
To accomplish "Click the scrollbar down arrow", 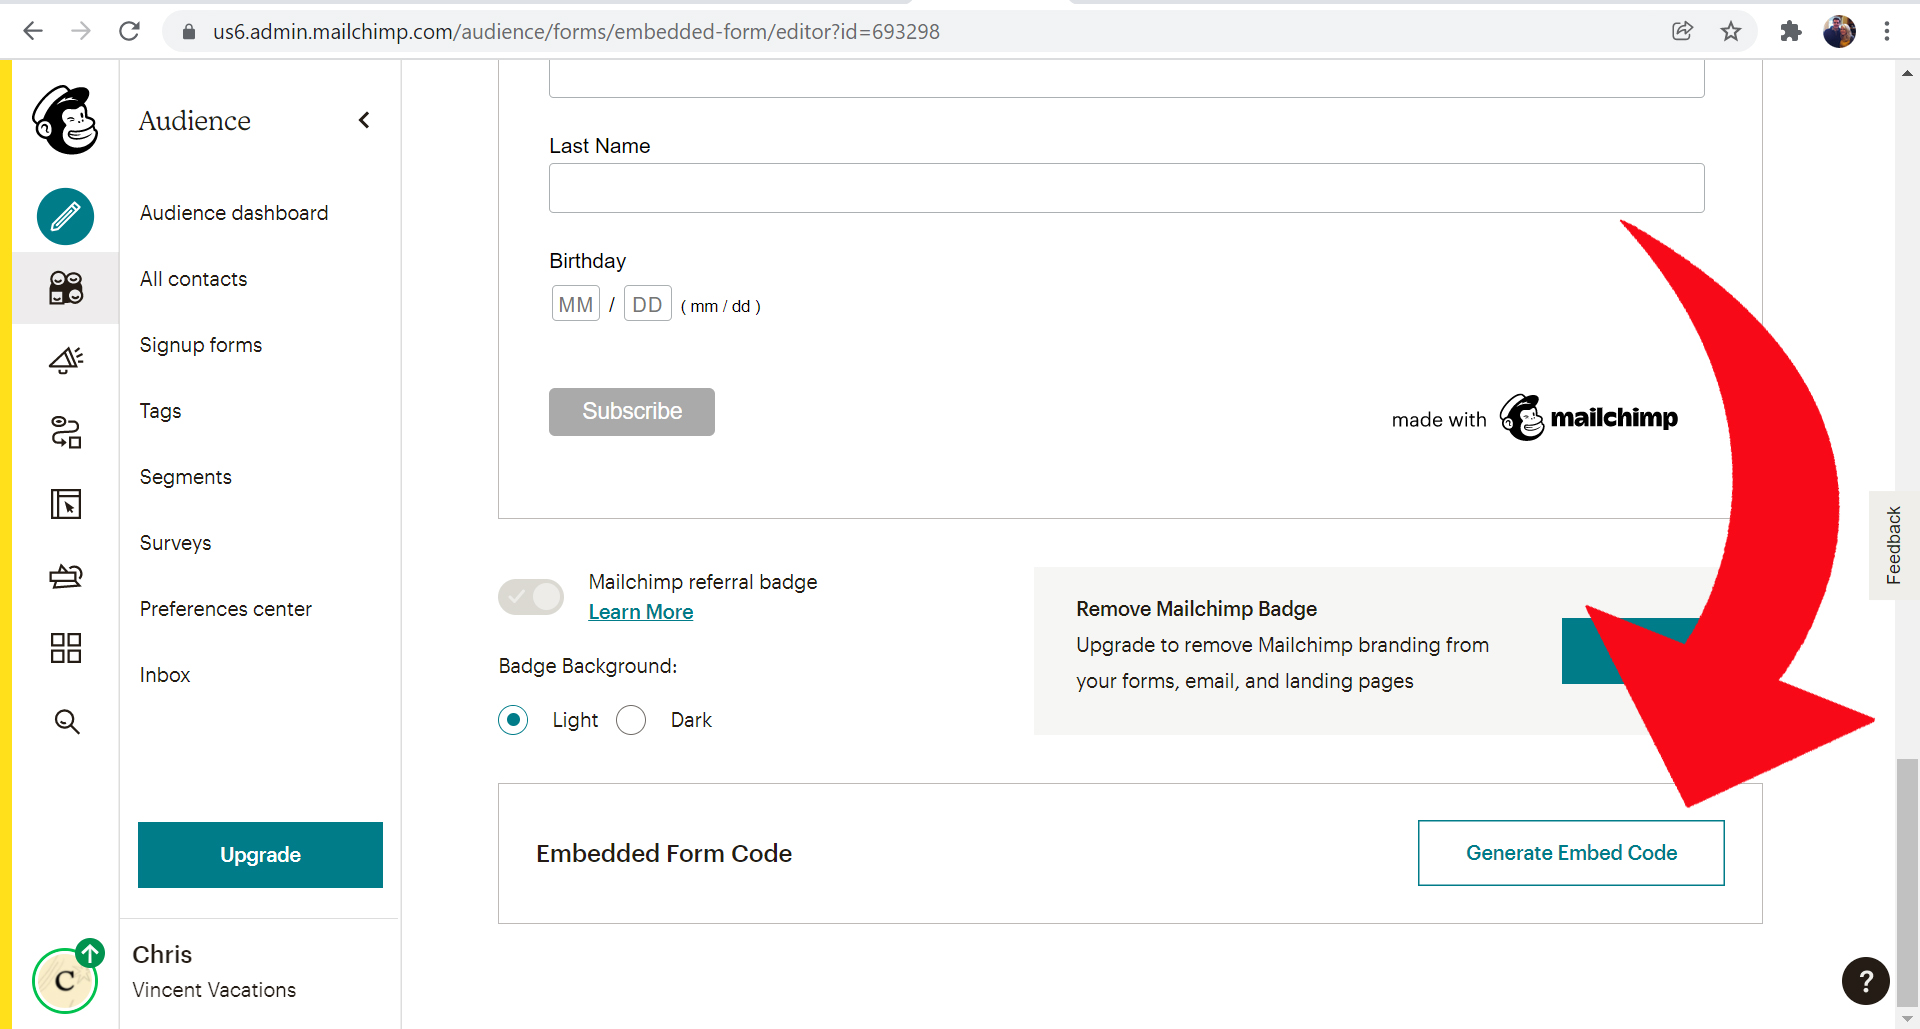I will [1908, 1018].
